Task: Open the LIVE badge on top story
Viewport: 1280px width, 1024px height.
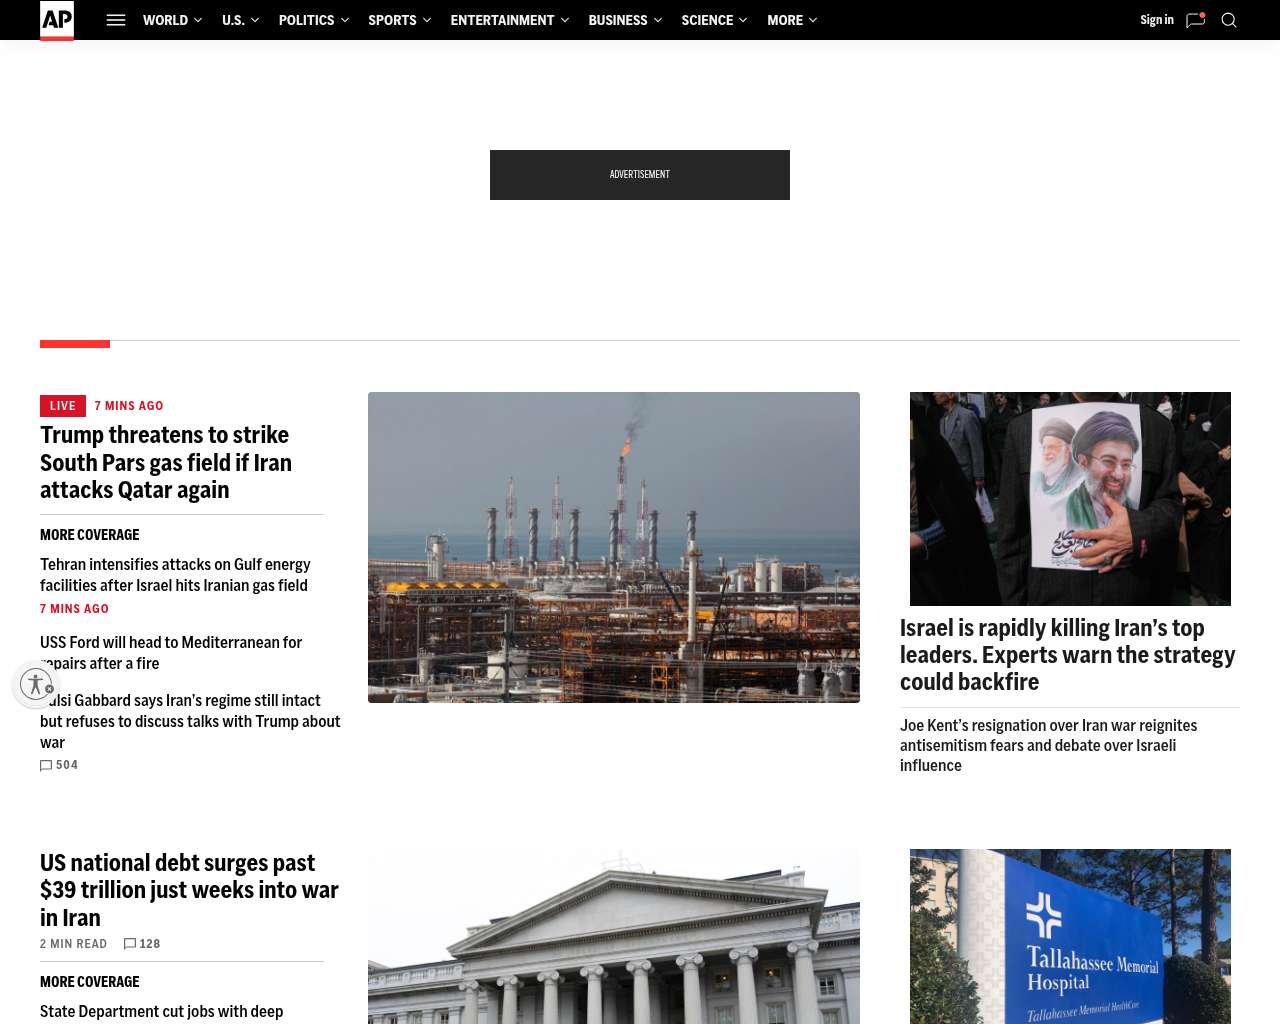Action: click(63, 406)
